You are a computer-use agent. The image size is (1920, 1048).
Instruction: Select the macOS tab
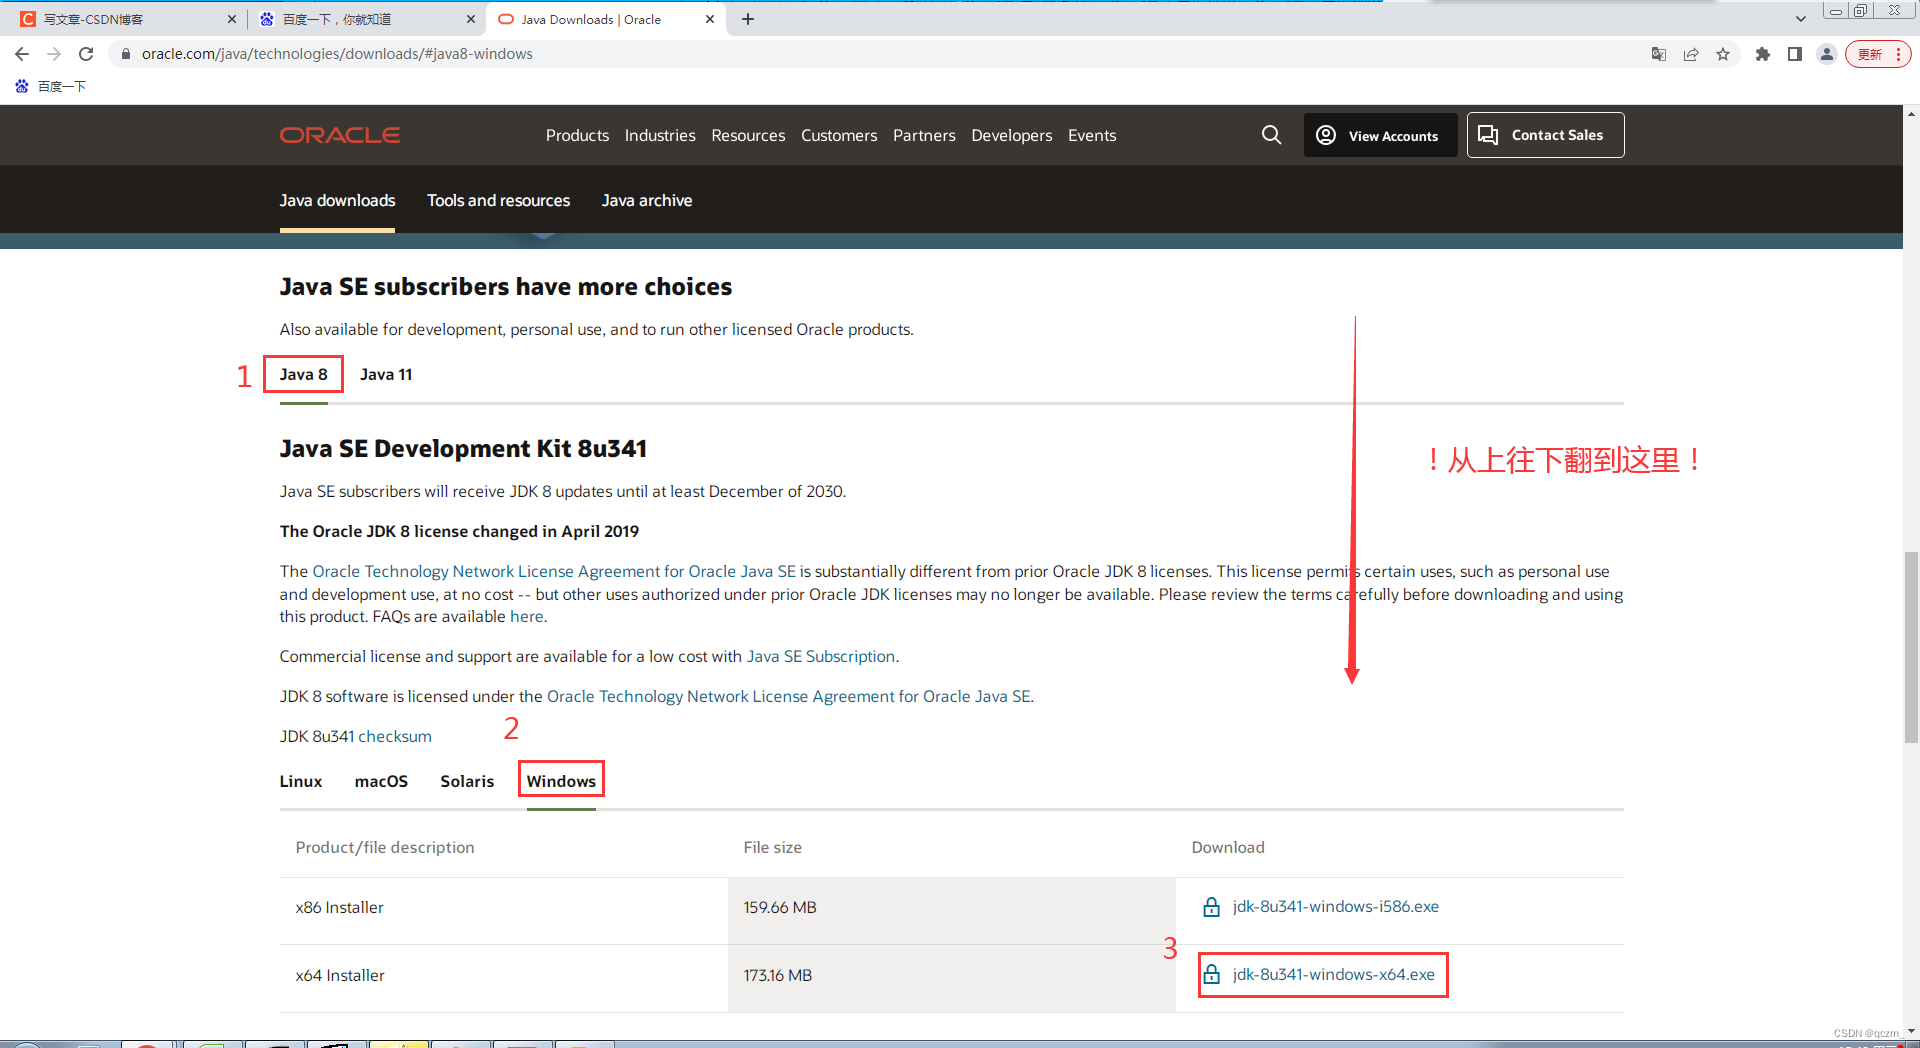pyautogui.click(x=381, y=781)
